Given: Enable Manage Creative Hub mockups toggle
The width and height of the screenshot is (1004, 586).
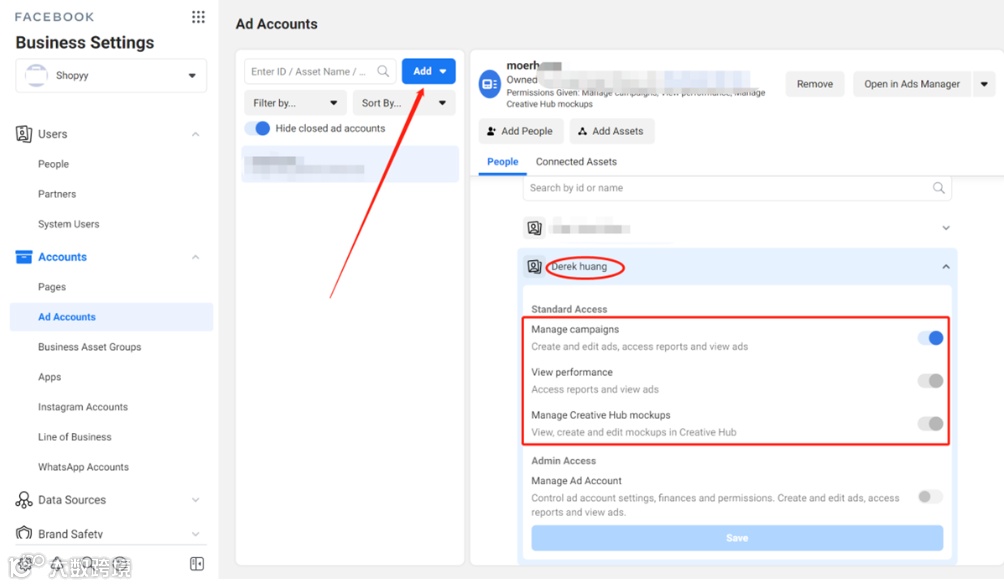Looking at the screenshot, I should point(931,423).
